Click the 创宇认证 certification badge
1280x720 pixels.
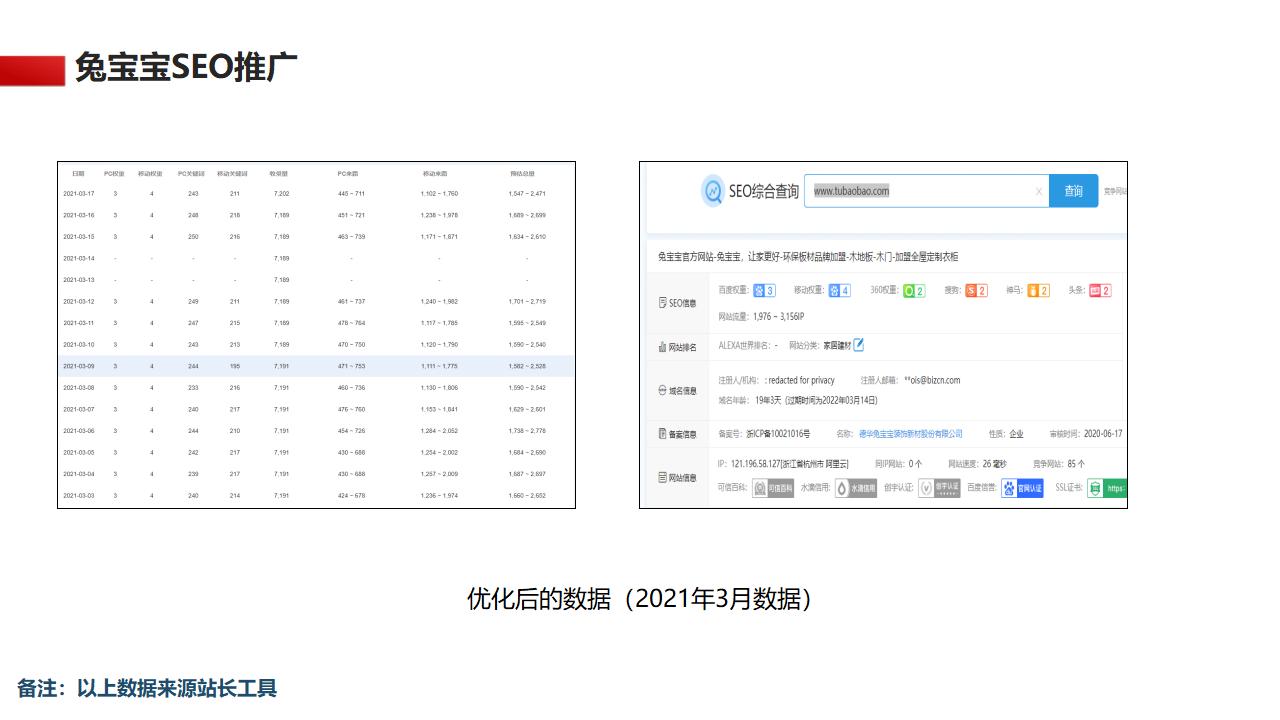tap(940, 488)
